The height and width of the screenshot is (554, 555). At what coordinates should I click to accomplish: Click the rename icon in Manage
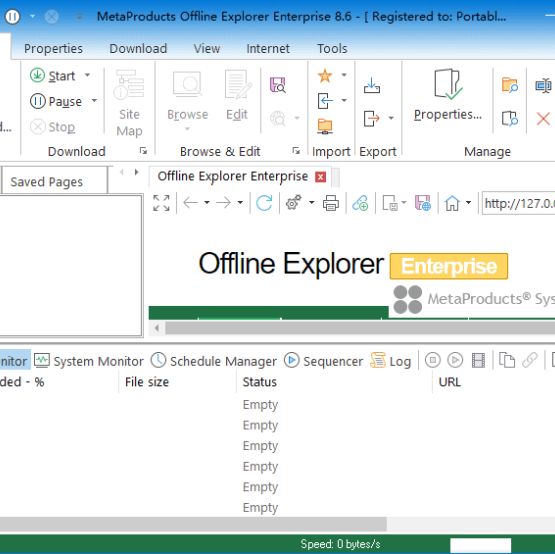click(x=543, y=85)
